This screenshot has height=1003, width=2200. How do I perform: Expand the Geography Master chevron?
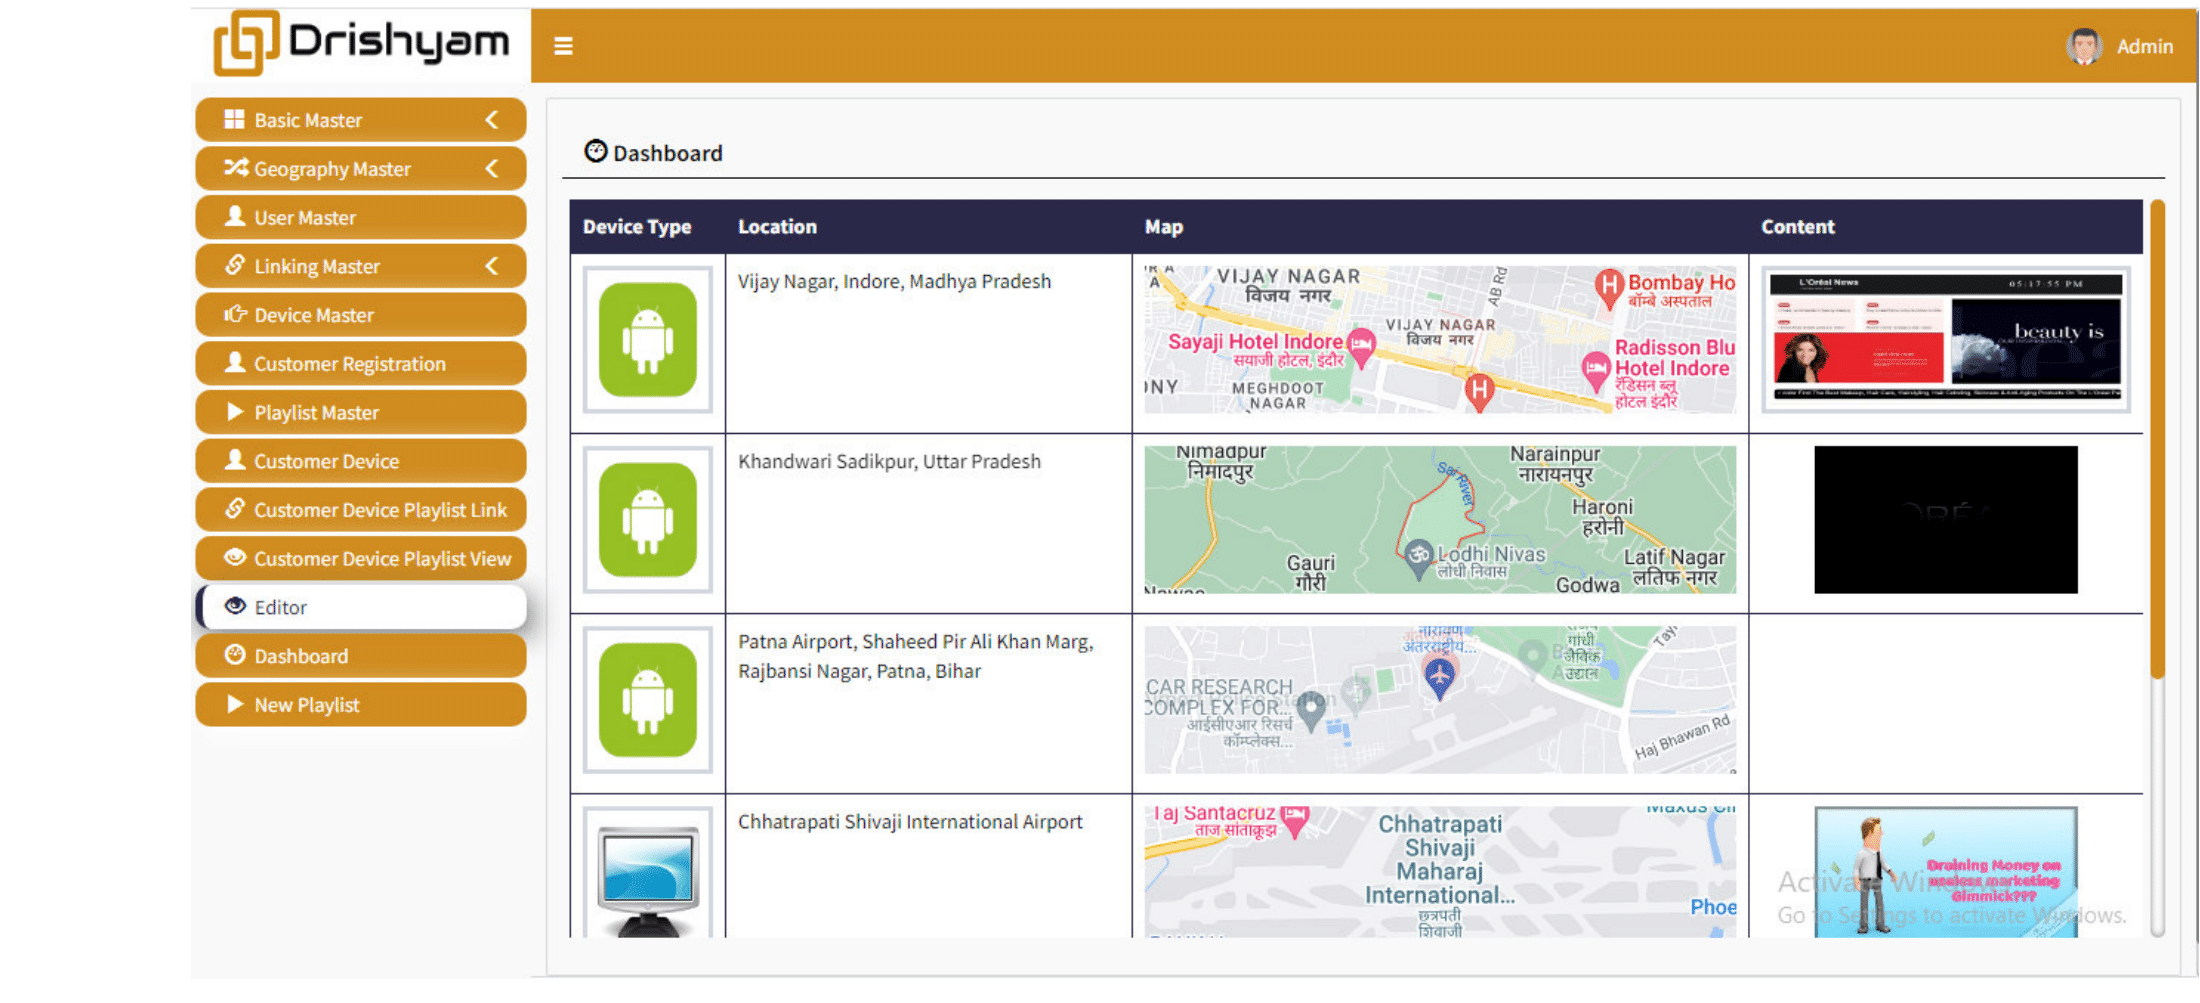click(x=491, y=169)
